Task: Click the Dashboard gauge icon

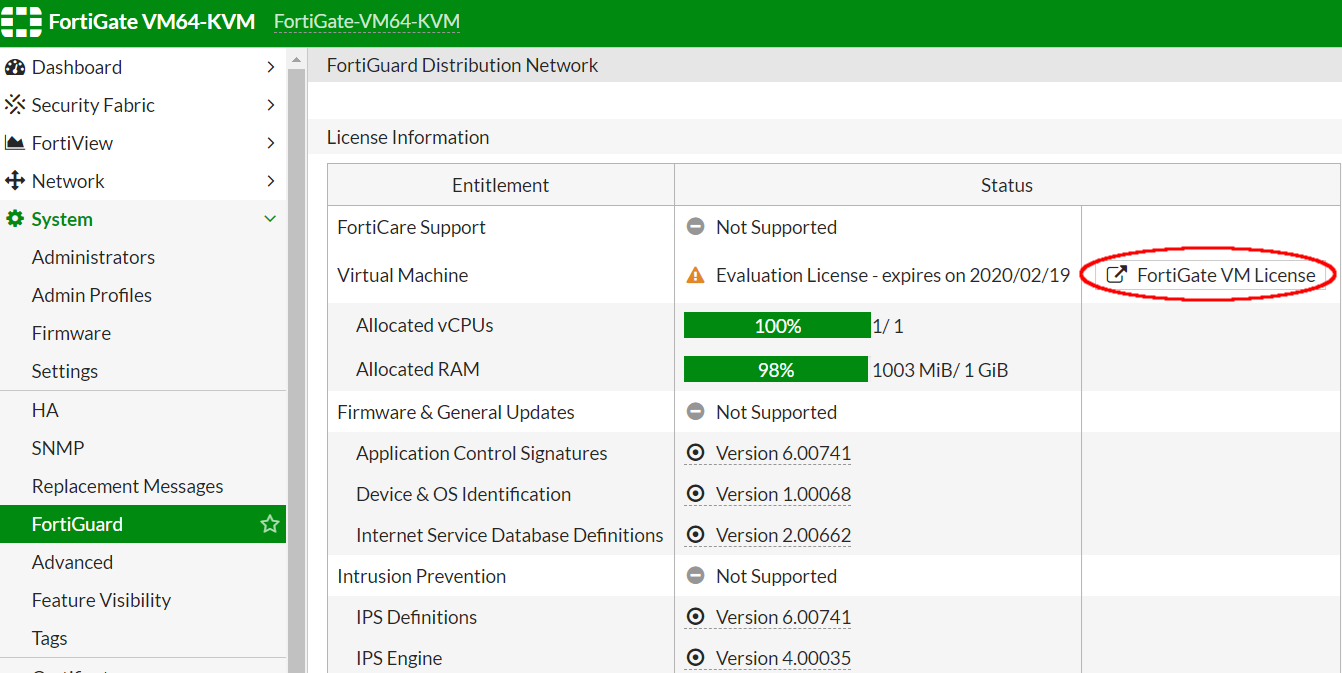Action: click(x=14, y=68)
